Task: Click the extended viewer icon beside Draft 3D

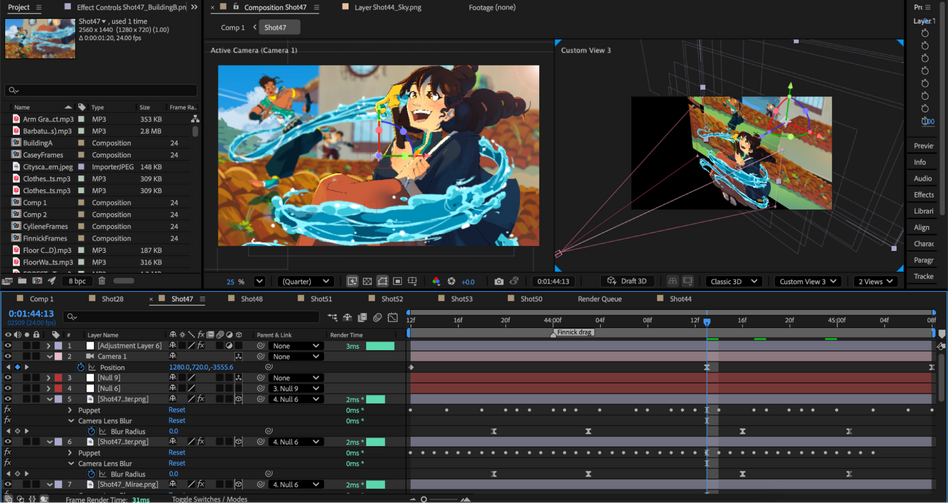Action: click(x=687, y=282)
